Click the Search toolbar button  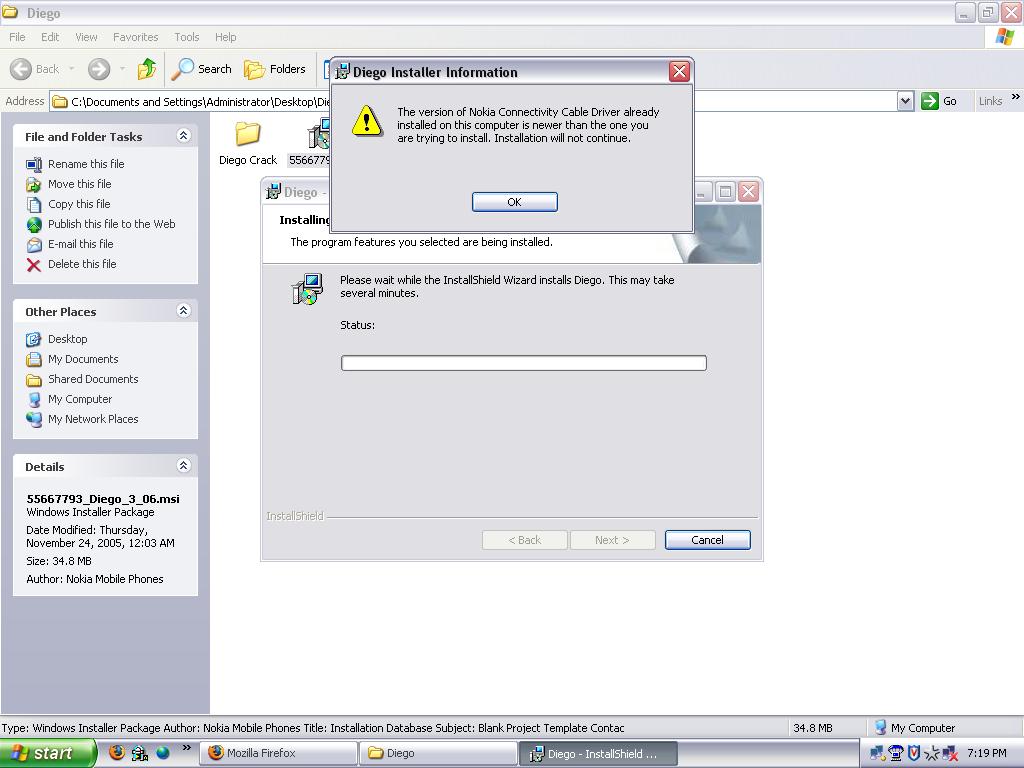[201, 69]
